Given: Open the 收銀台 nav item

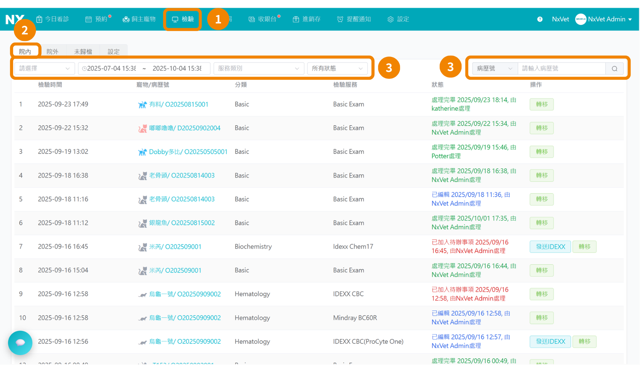Looking at the screenshot, I should coord(263,19).
